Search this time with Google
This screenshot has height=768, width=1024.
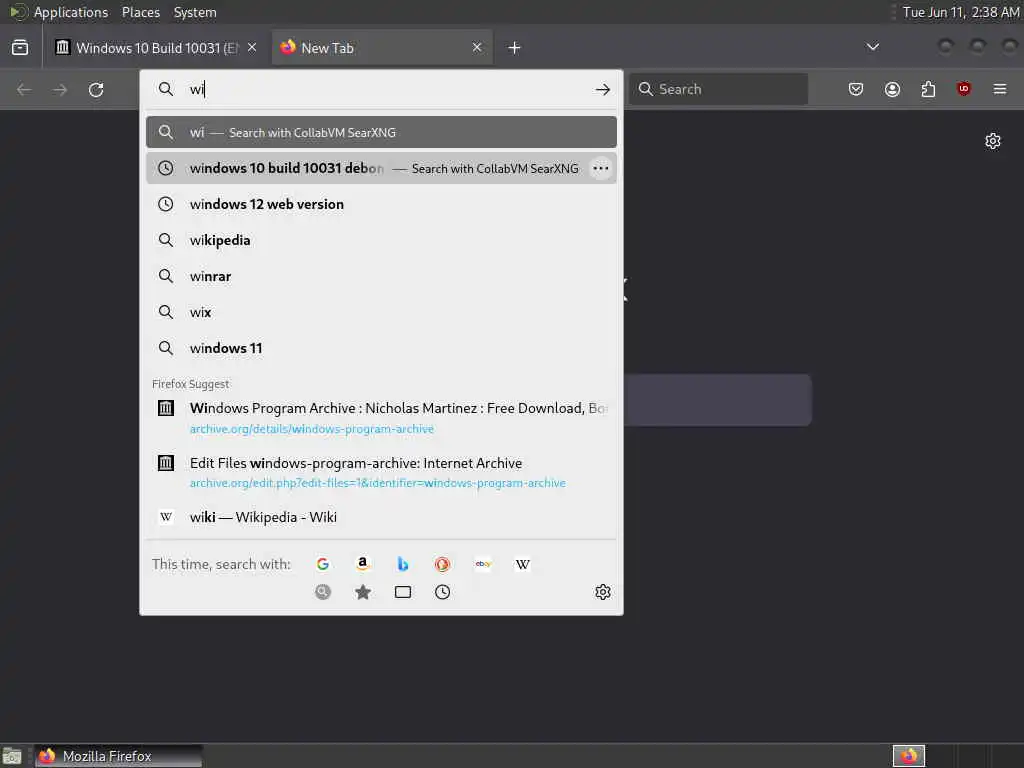coord(323,564)
